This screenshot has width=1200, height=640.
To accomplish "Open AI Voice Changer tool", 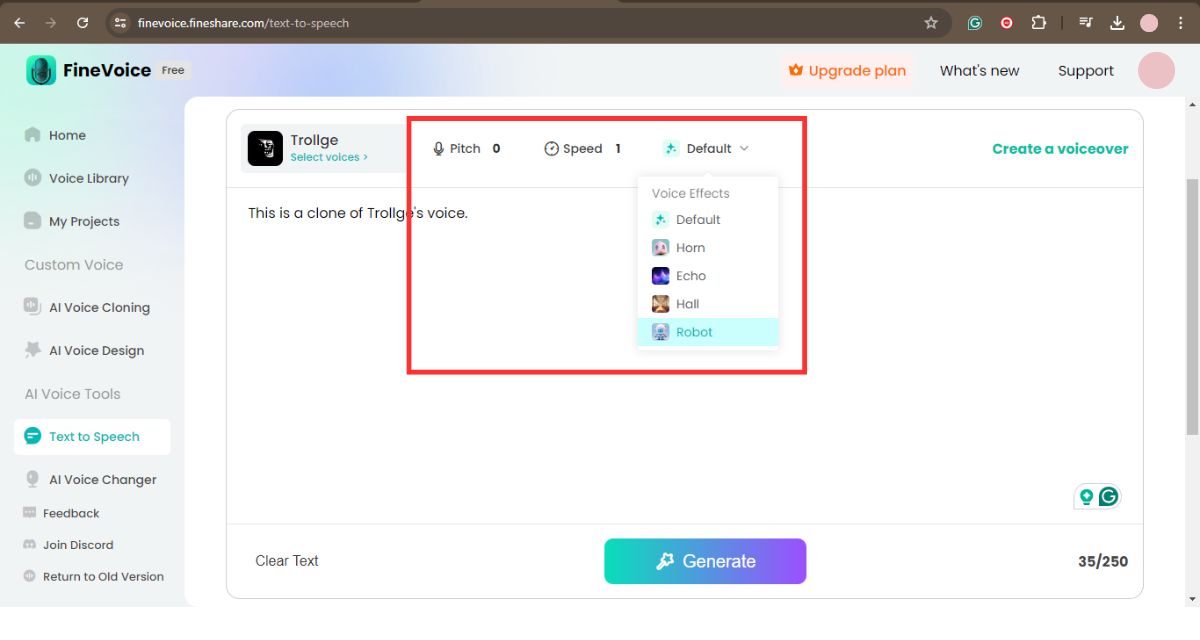I will pos(102,479).
